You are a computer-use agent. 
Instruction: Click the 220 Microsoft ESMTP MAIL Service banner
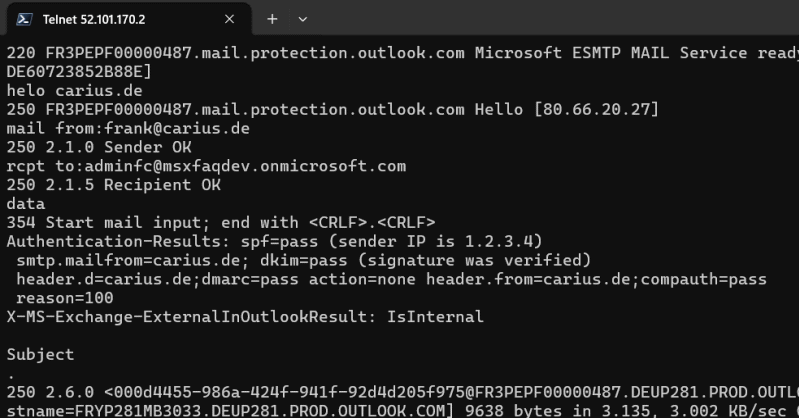pos(400,53)
